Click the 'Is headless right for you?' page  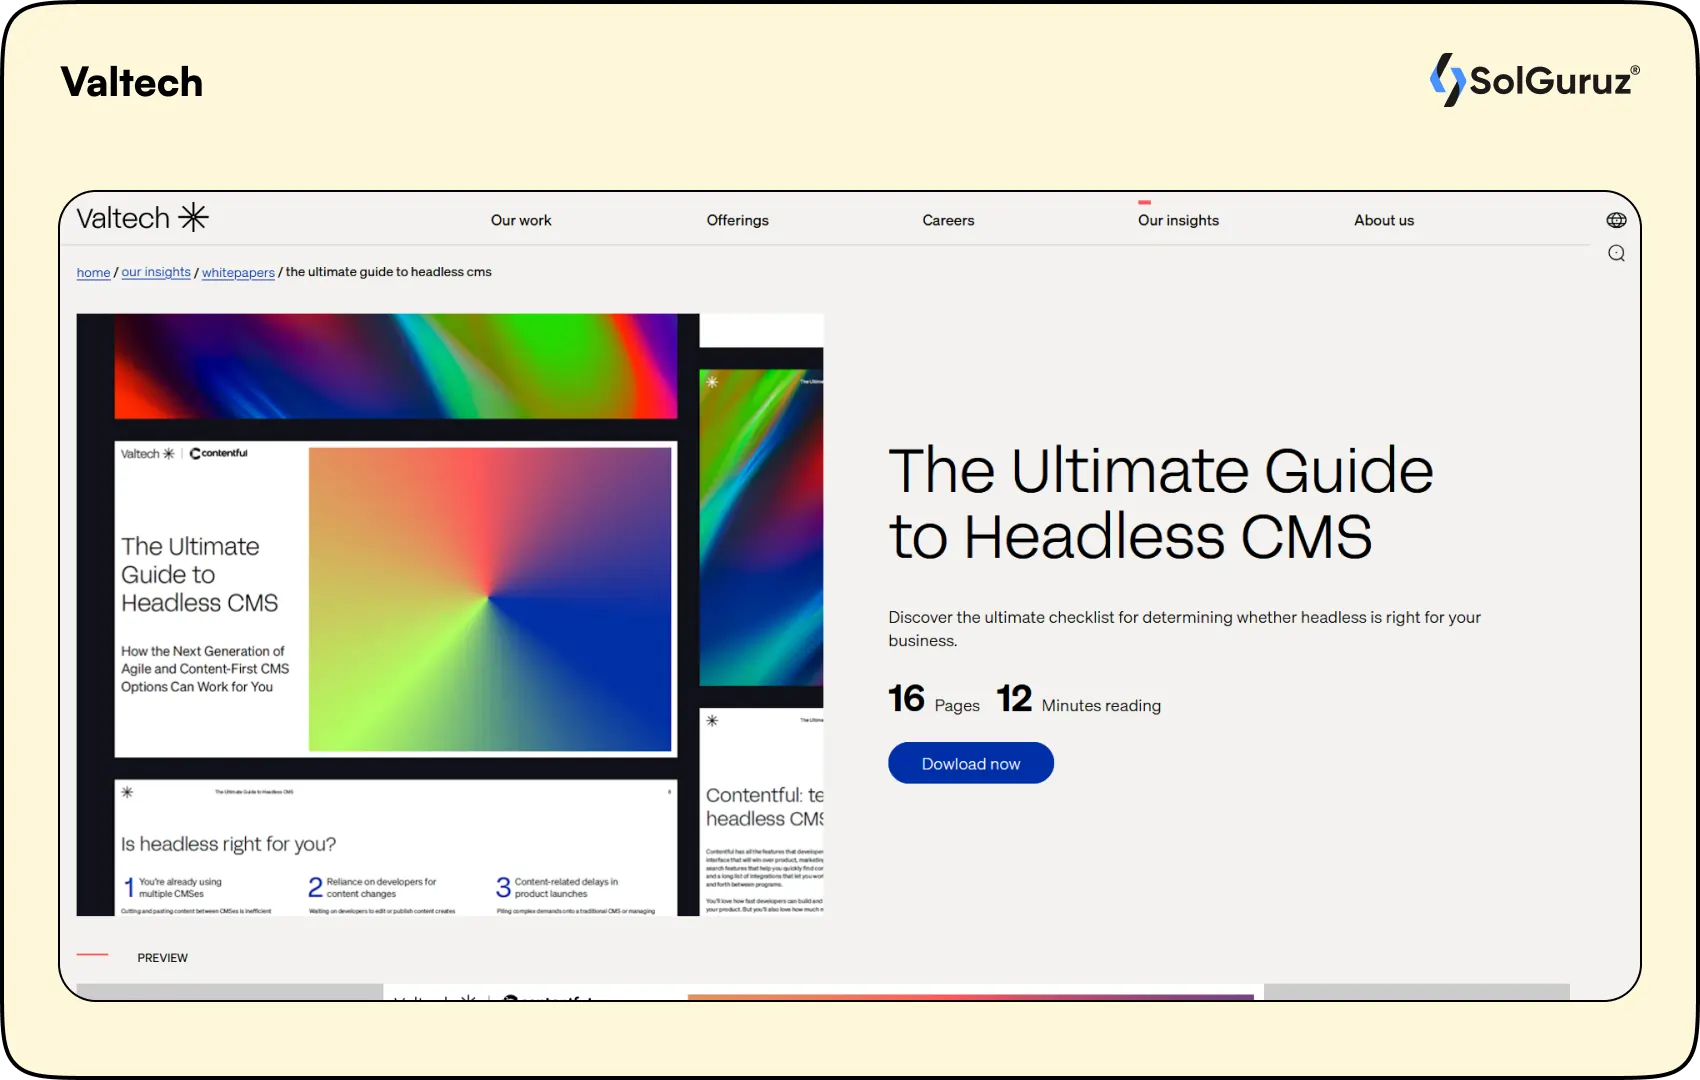coord(395,848)
